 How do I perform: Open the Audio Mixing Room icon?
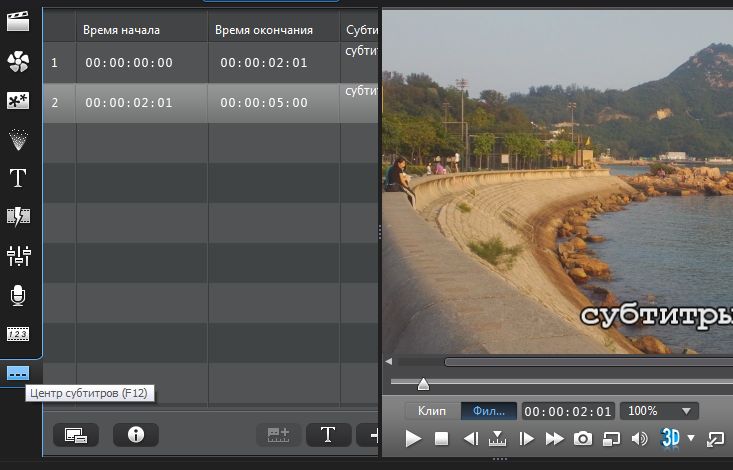(18, 256)
